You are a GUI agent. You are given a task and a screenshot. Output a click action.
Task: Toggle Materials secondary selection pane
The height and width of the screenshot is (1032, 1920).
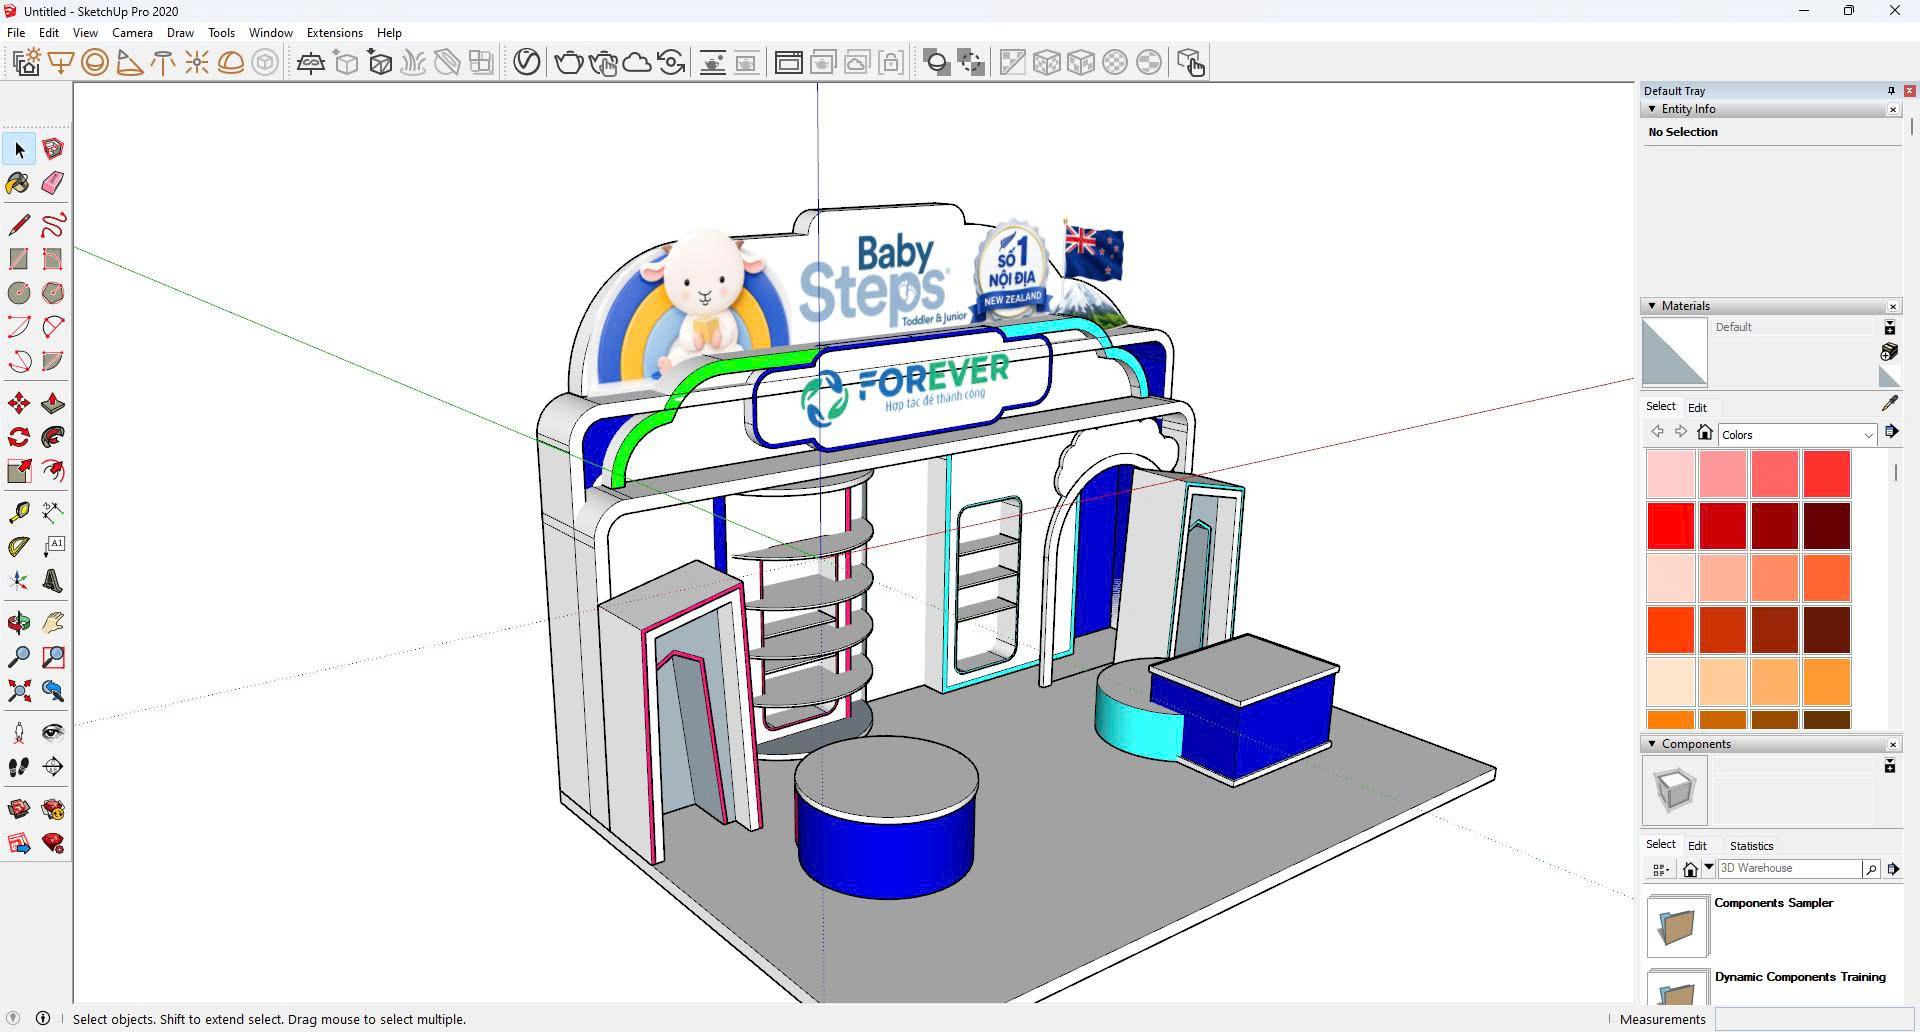coord(1889,328)
